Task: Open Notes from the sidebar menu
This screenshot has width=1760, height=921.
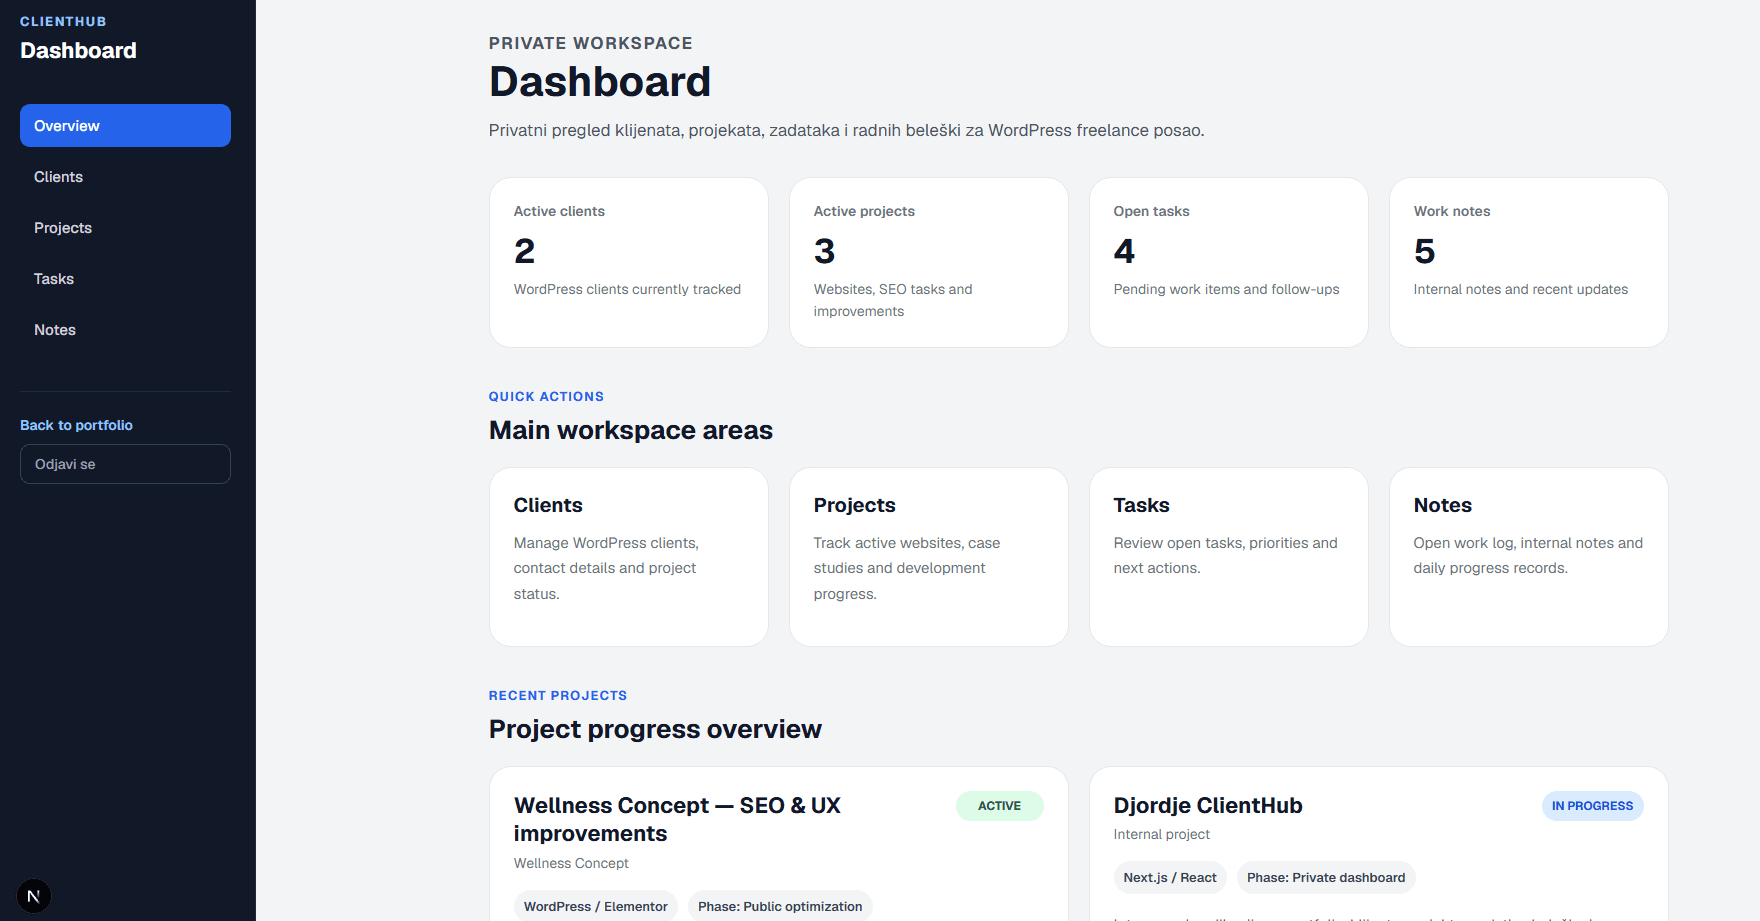Action: [125, 330]
